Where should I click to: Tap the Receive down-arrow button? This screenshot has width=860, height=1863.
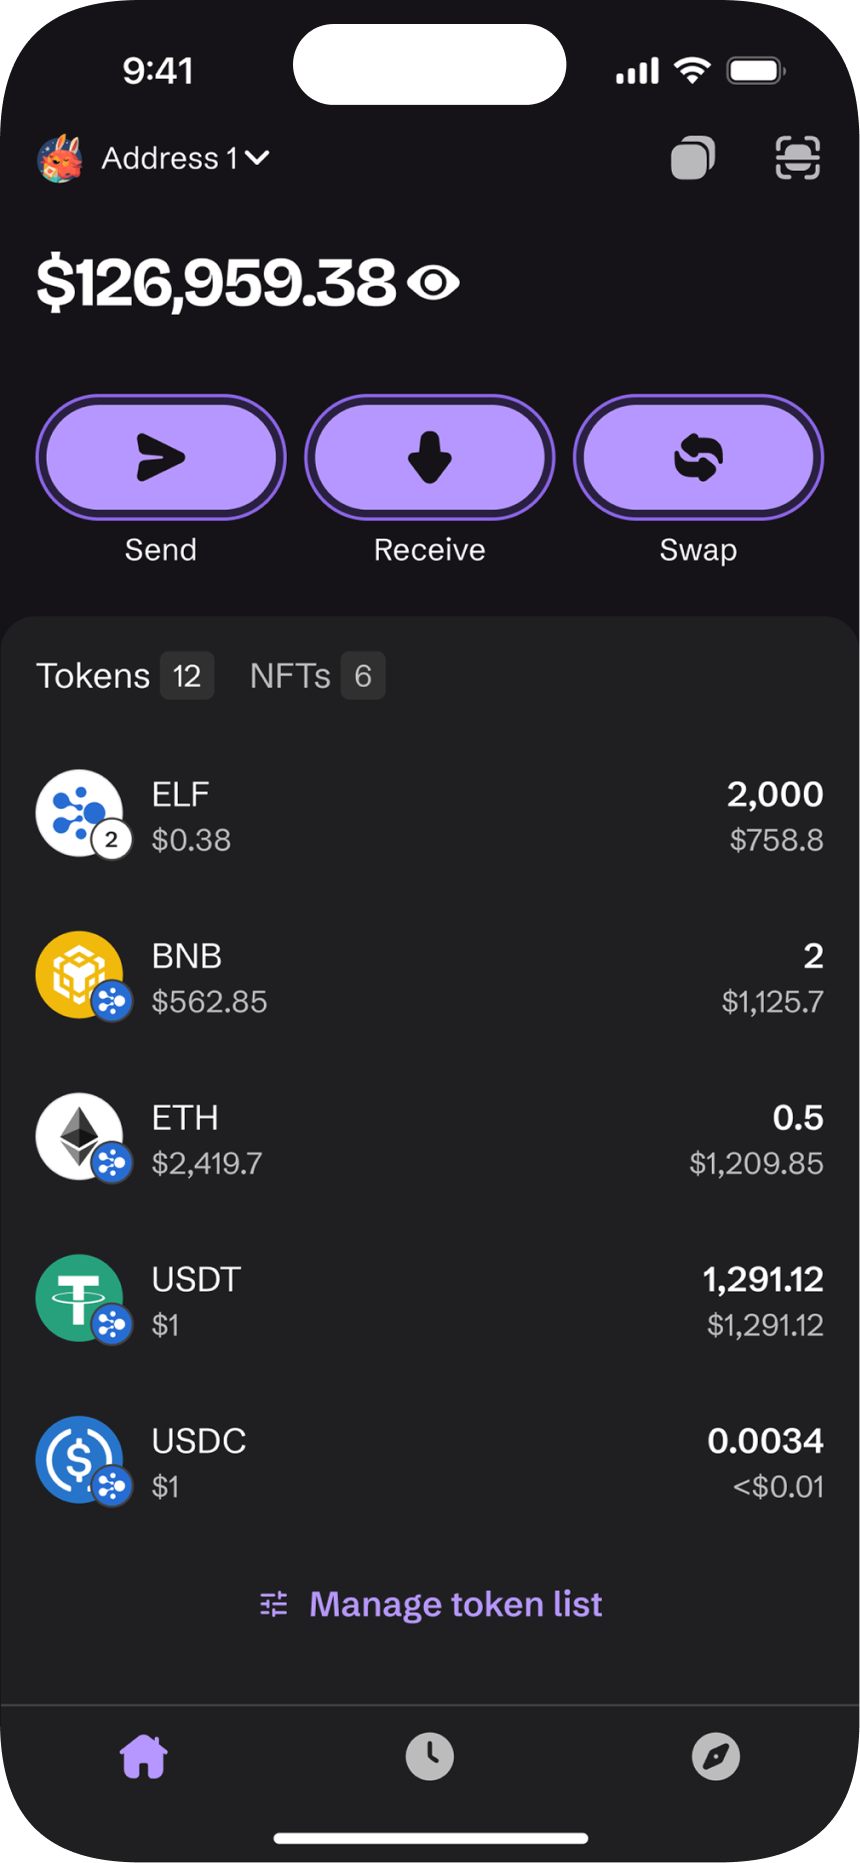coord(430,458)
